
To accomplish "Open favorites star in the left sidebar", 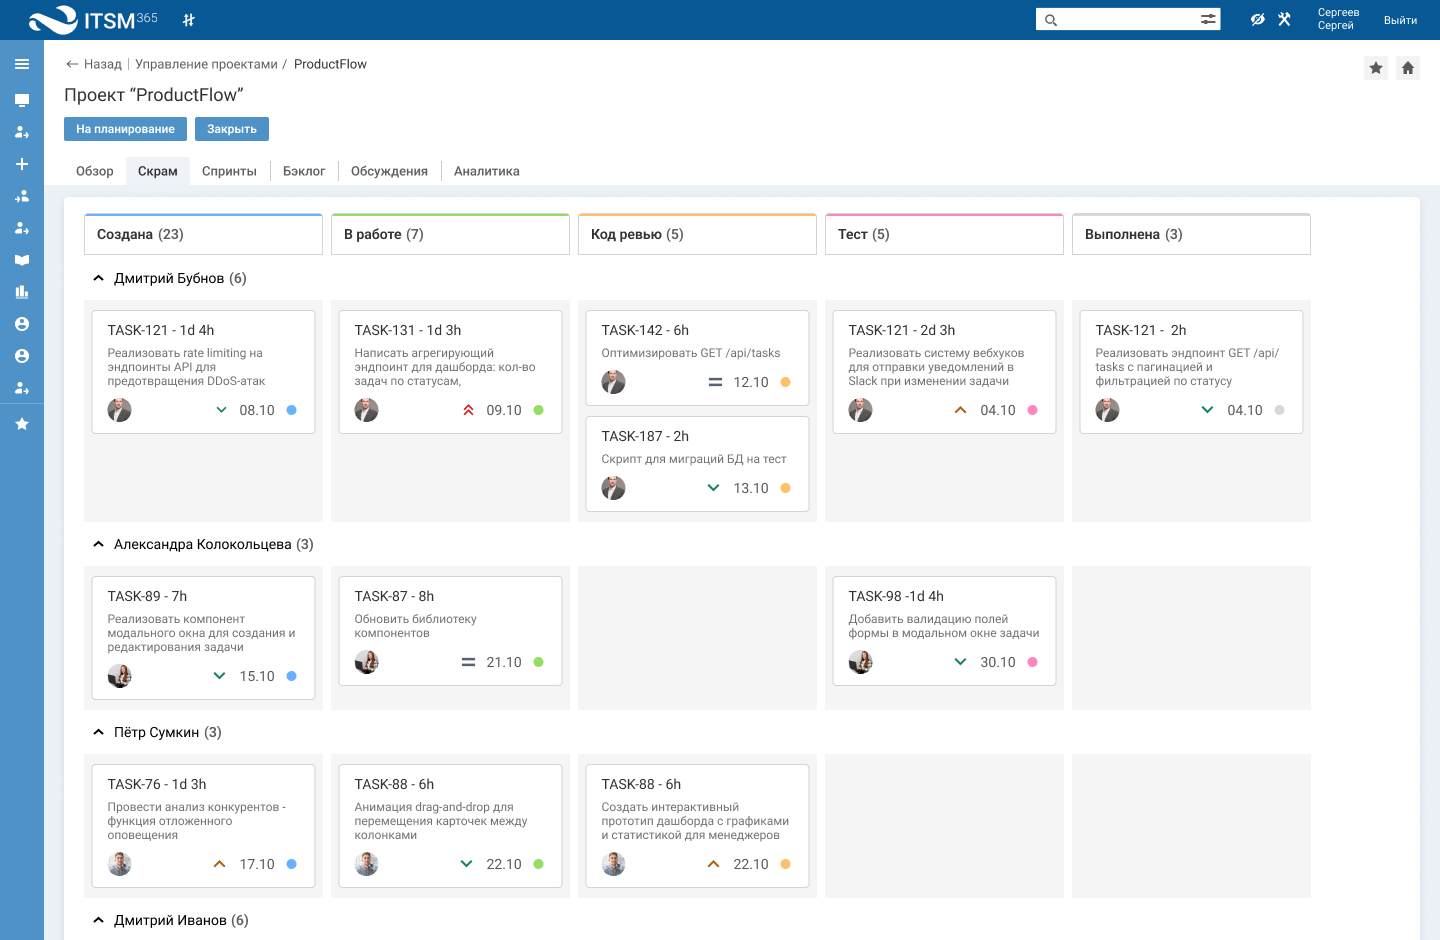I will click(x=22, y=424).
